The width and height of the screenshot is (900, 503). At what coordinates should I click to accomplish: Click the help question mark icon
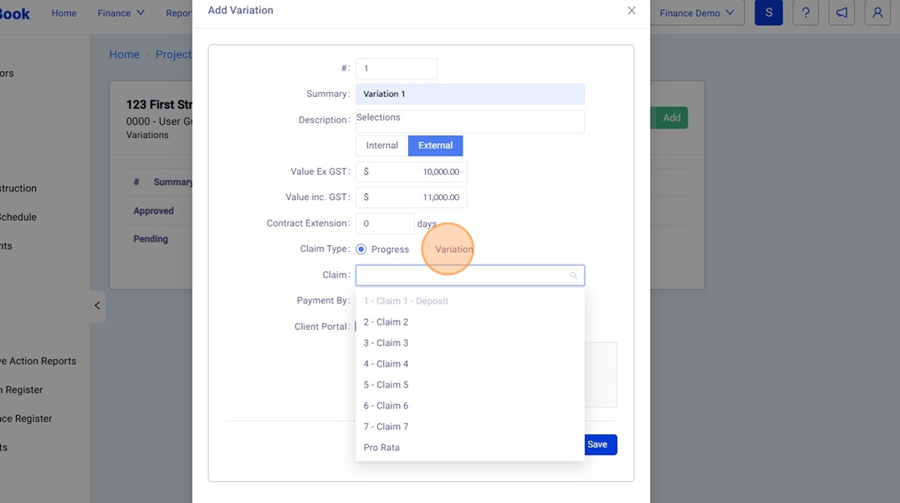[805, 13]
